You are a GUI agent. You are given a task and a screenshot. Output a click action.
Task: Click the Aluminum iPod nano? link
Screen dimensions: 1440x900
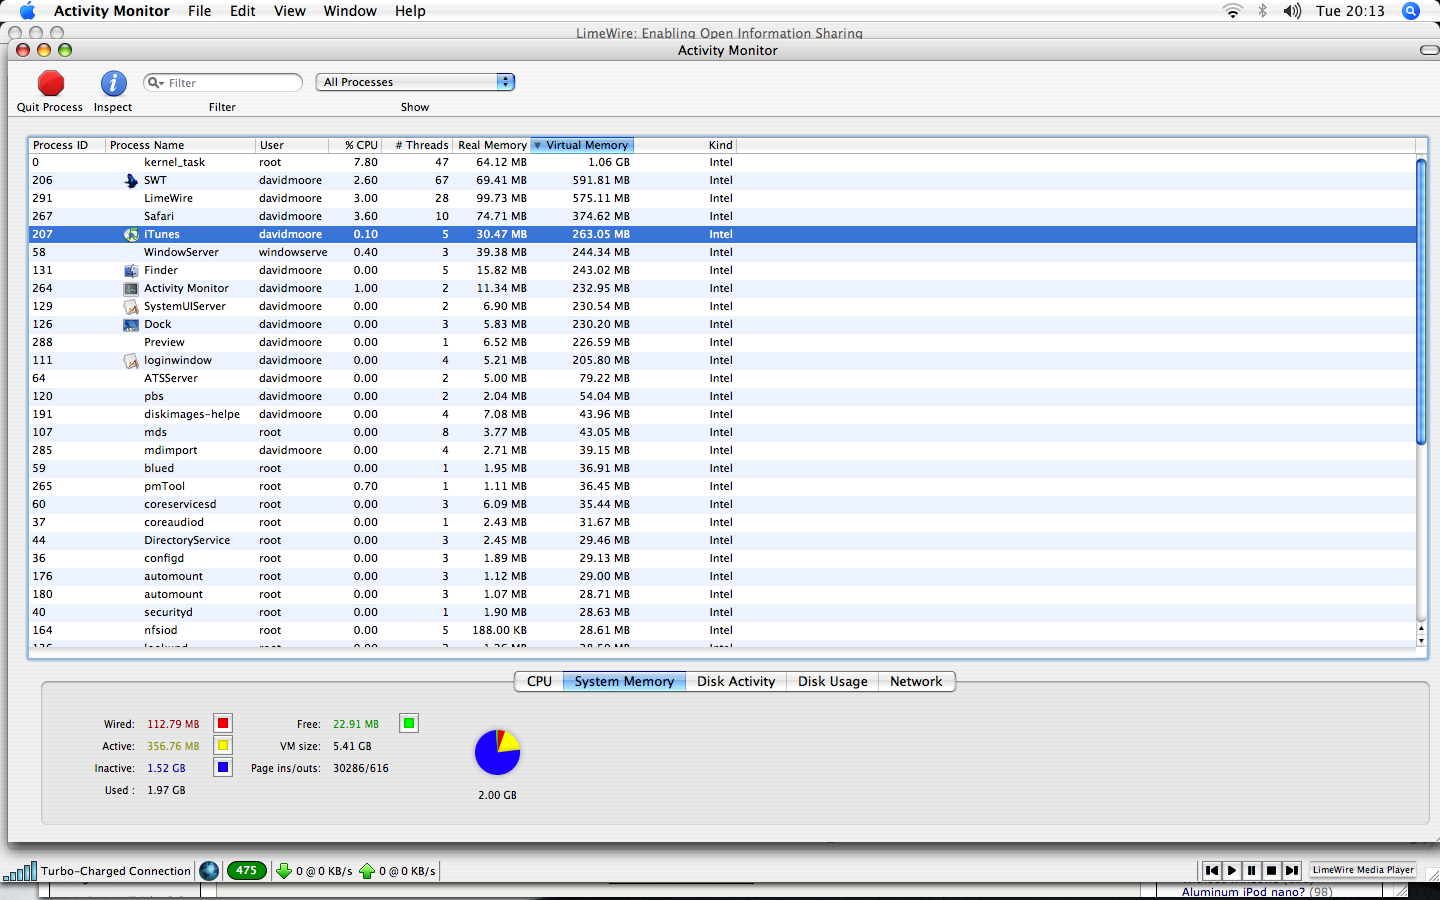(x=1243, y=892)
